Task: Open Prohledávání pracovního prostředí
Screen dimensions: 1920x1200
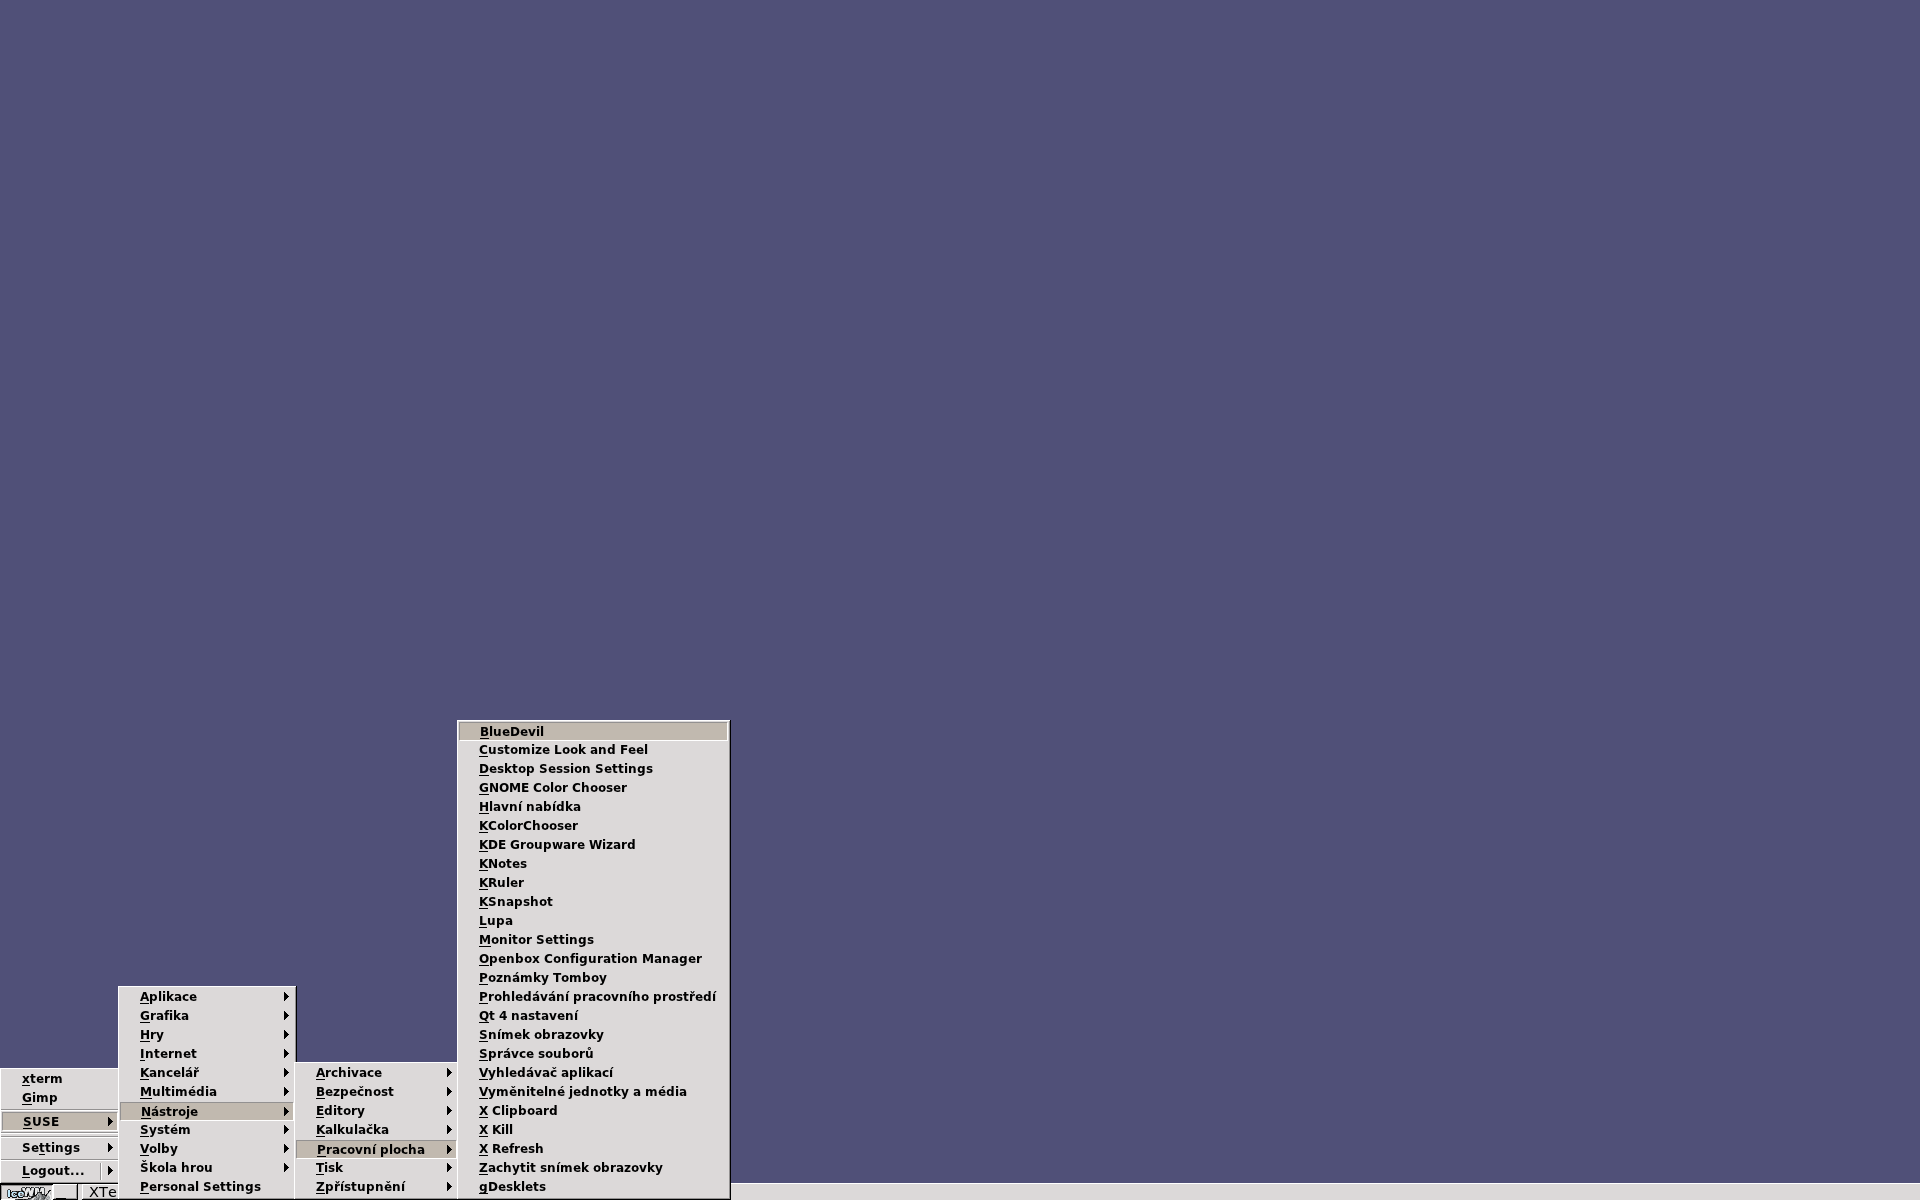Action: coord(593,997)
